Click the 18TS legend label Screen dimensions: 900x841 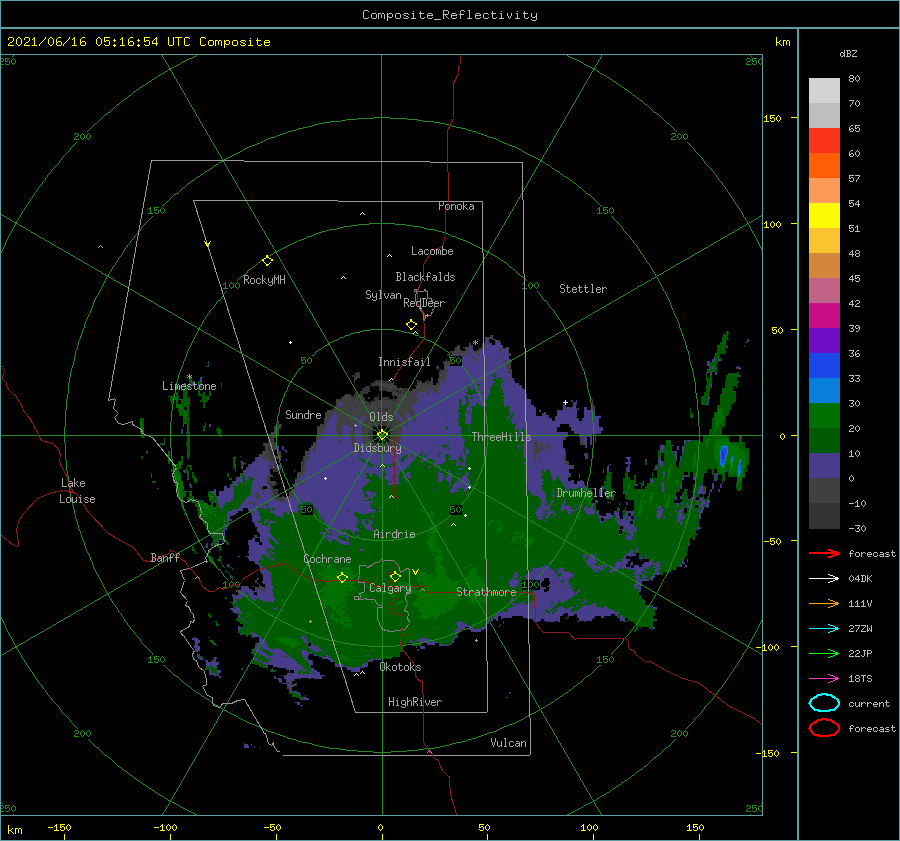point(860,679)
